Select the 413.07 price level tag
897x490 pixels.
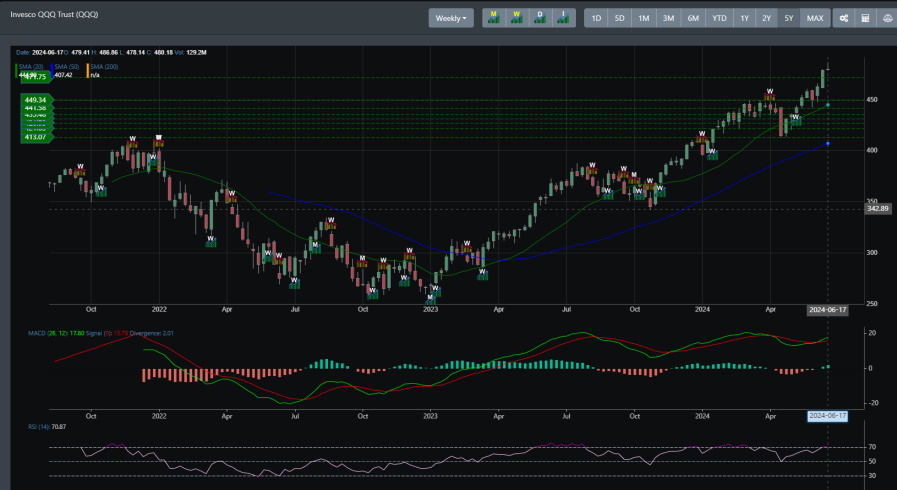coord(37,137)
